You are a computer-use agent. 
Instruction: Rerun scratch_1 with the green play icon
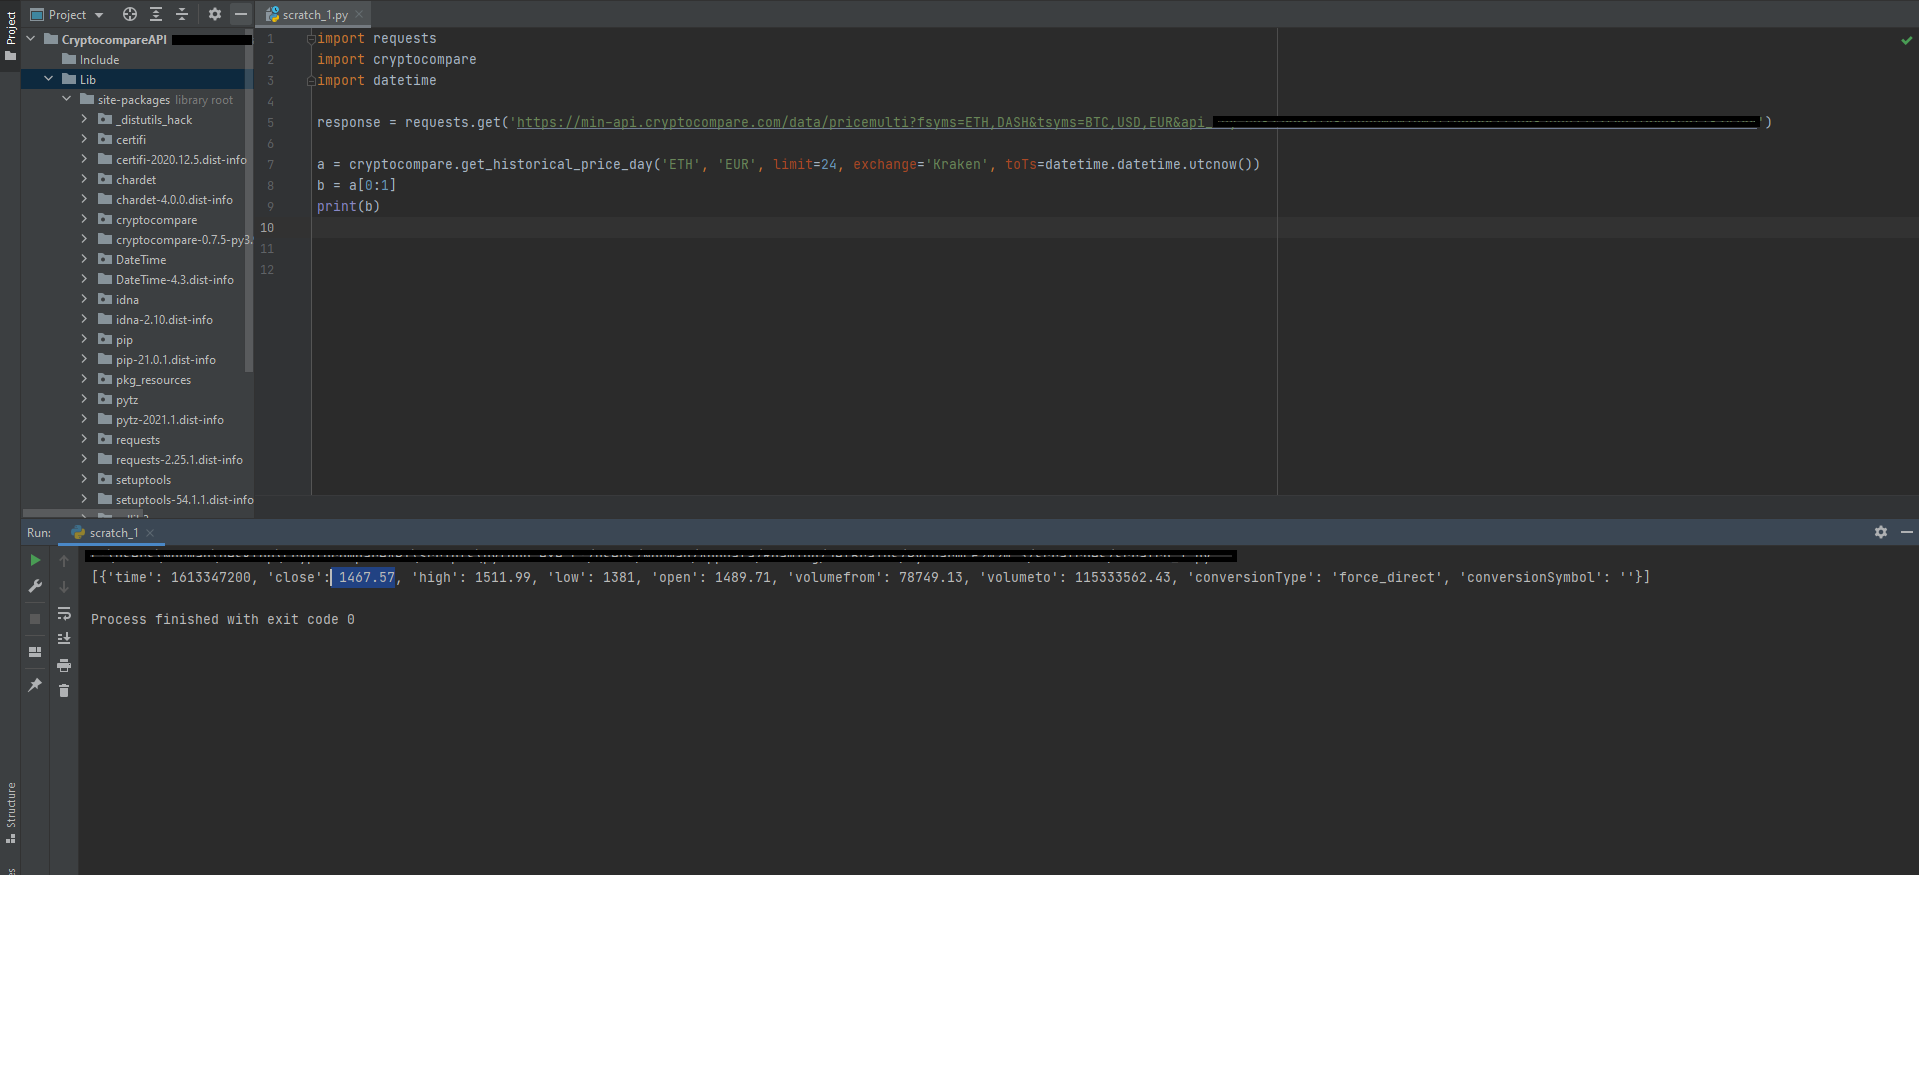(x=35, y=560)
